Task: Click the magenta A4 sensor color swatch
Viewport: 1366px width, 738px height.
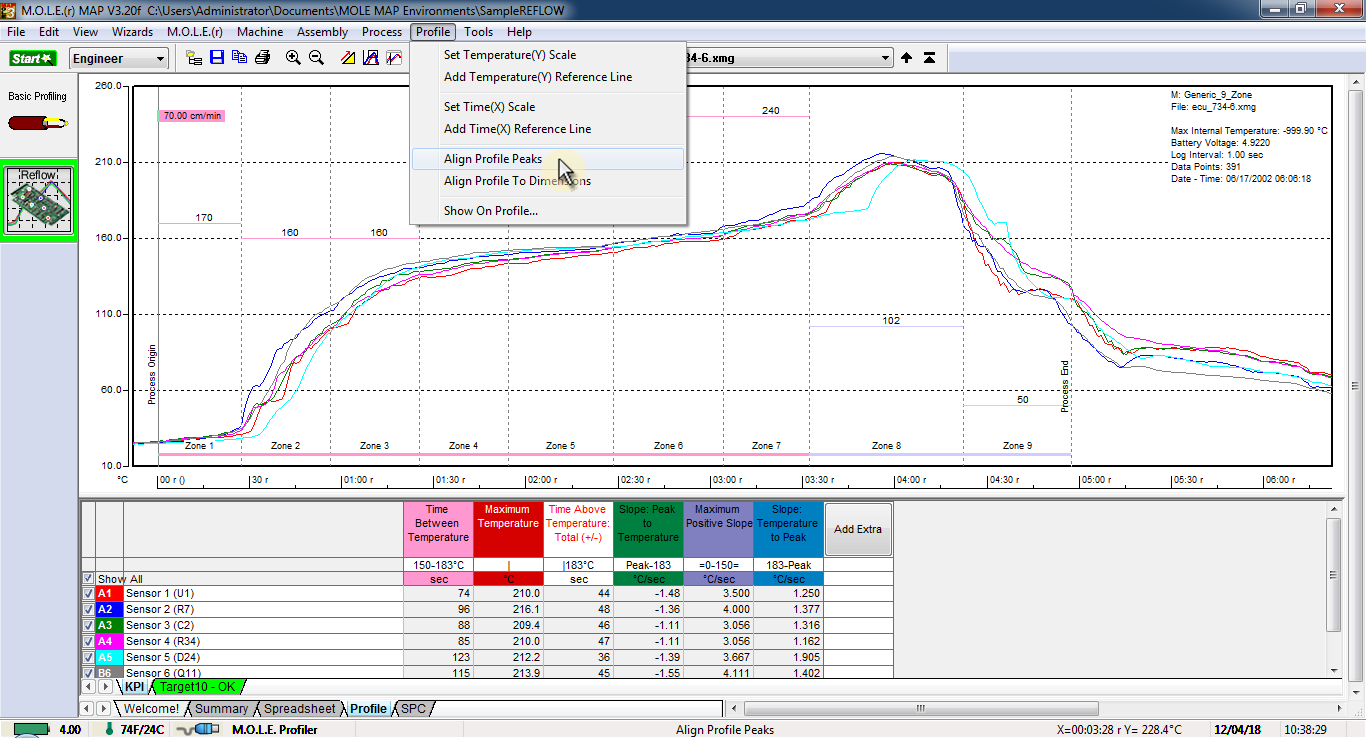Action: pos(109,641)
